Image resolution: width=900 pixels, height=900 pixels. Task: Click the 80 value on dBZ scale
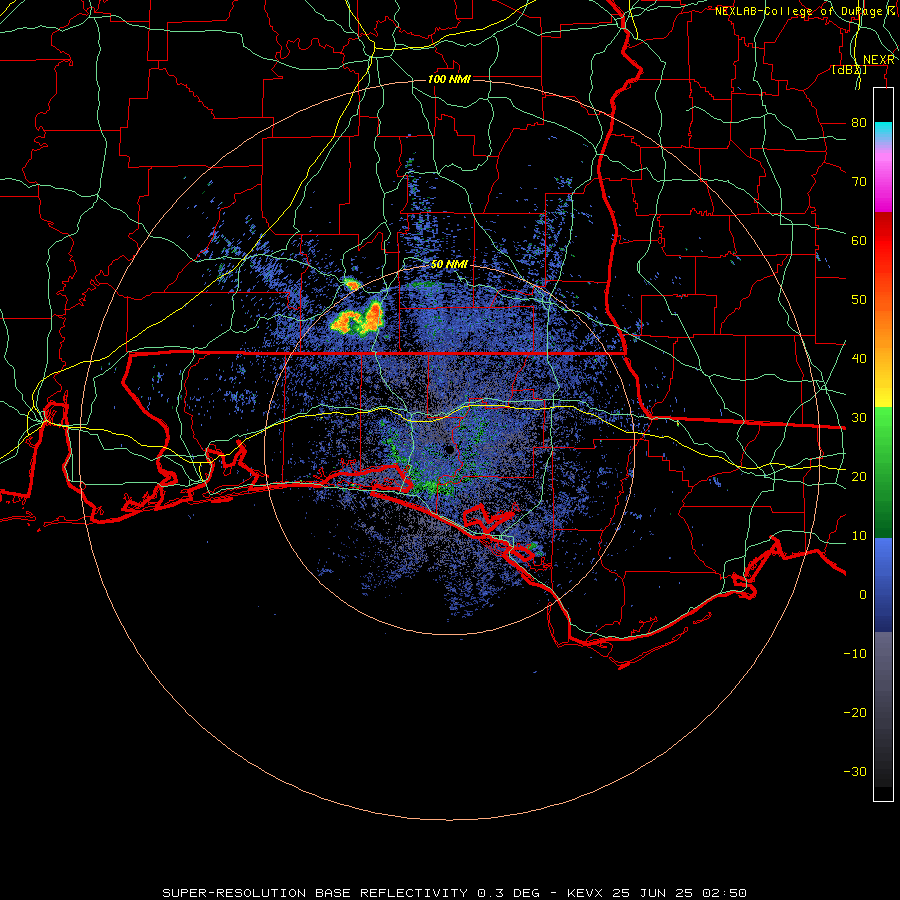pyautogui.click(x=859, y=122)
